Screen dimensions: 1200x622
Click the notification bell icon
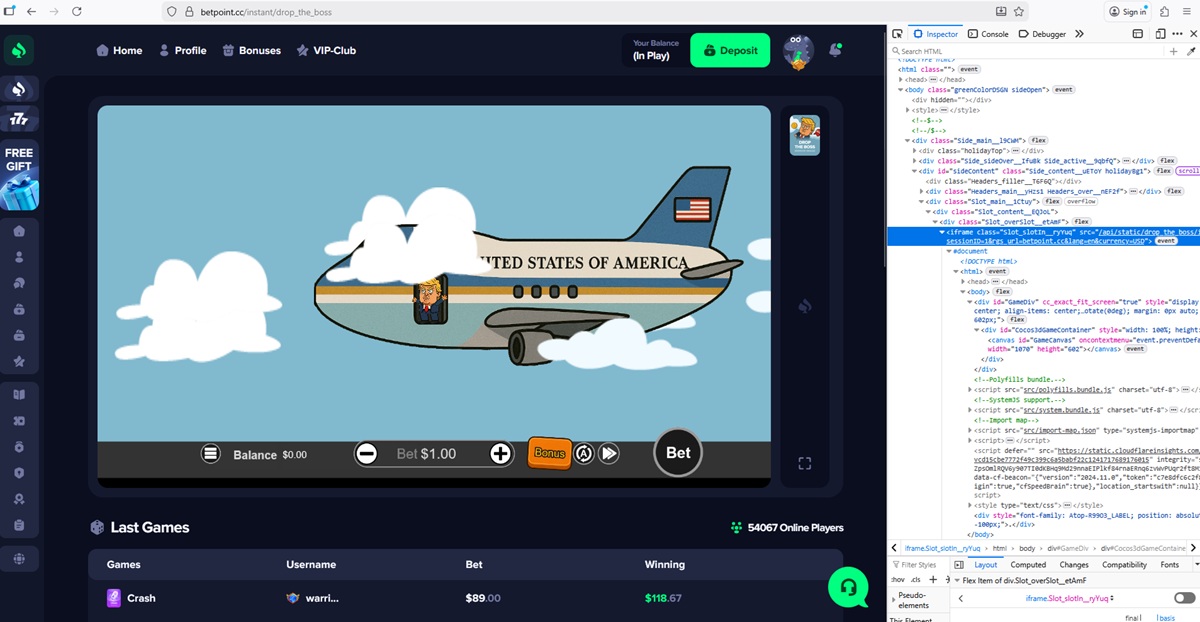[836, 50]
